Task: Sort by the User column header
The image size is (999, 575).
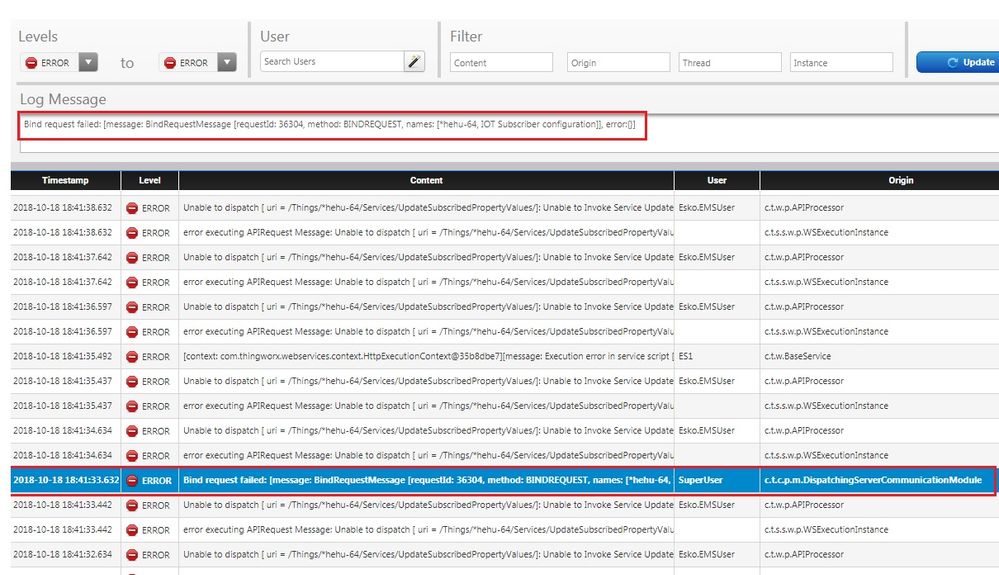Action: [717, 180]
